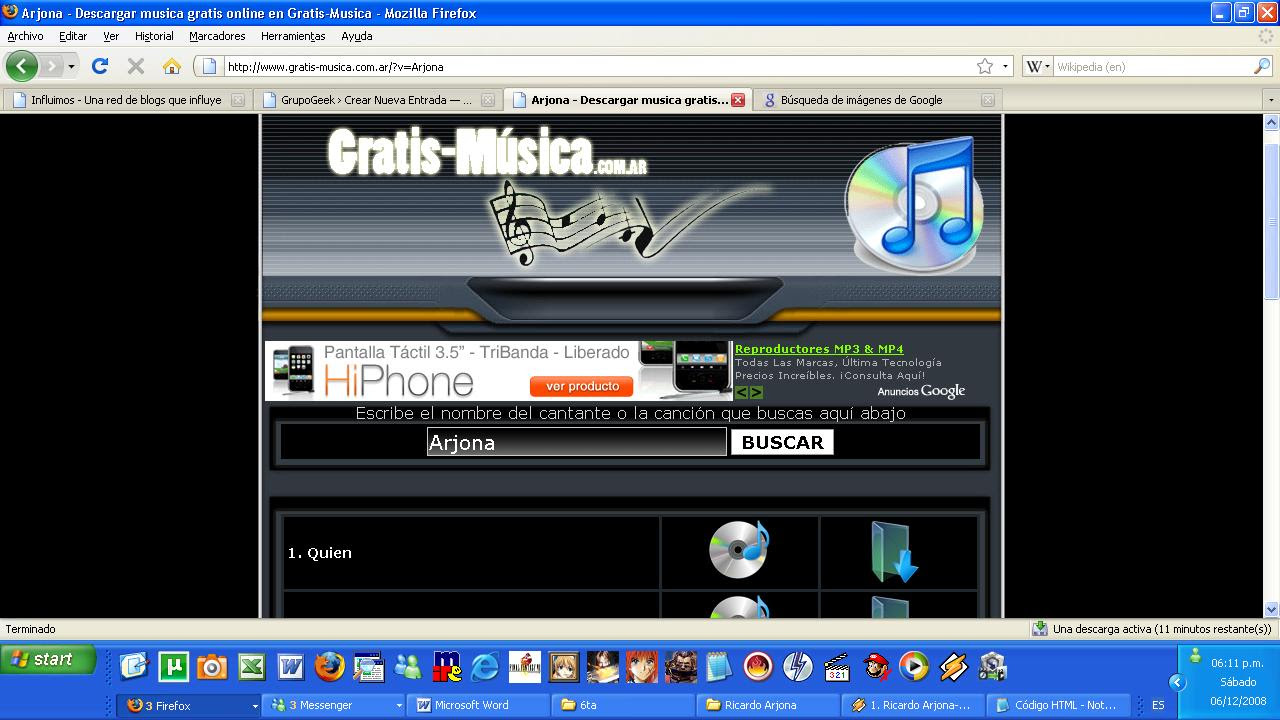
Task: Download 'Quien' with the blue arrow icon
Action: coord(893,551)
